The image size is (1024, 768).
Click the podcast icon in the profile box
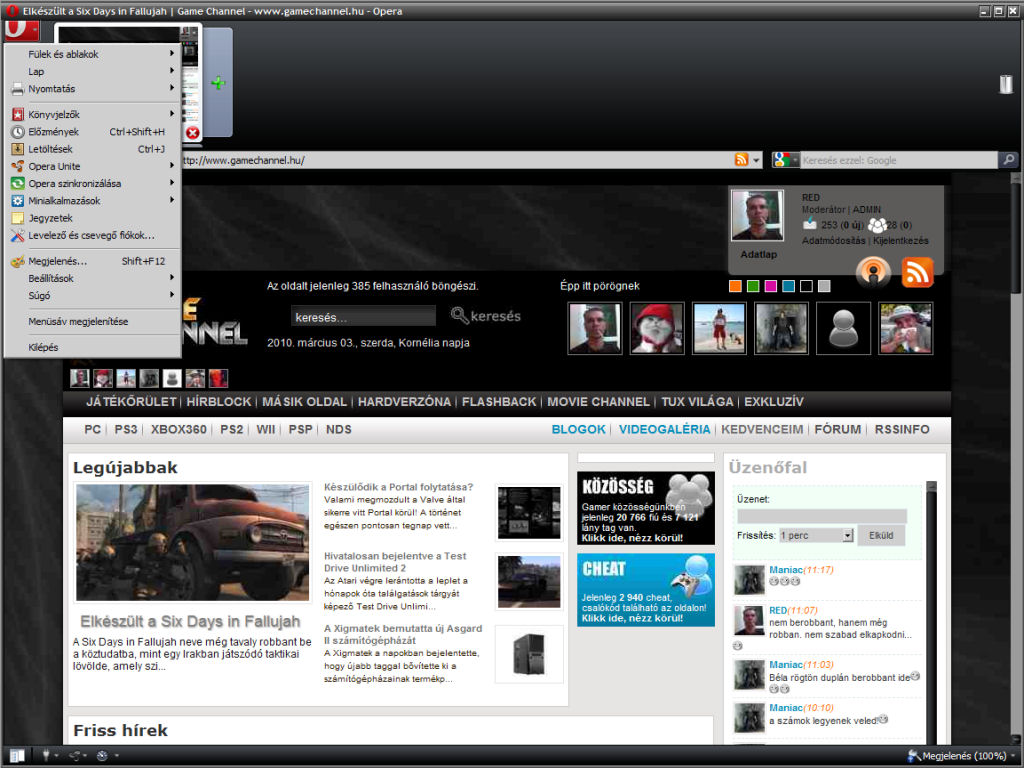click(x=872, y=271)
